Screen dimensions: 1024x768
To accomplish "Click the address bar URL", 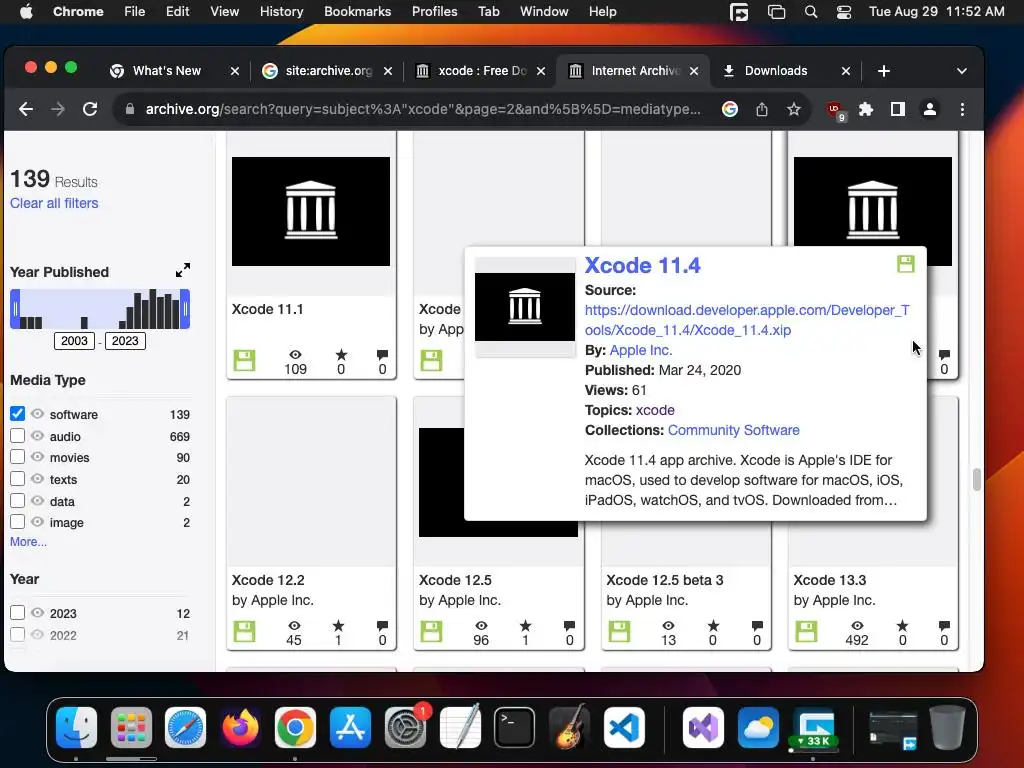I will coord(423,109).
